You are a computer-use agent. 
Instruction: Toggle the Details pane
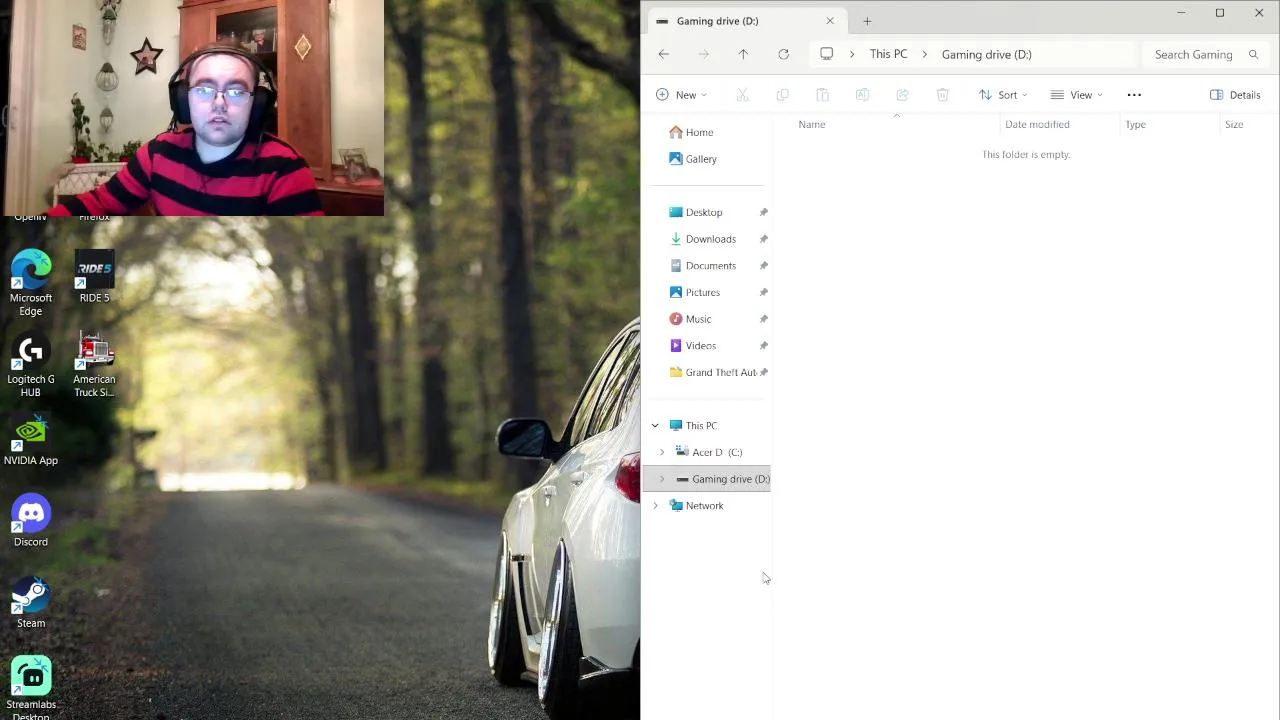click(1235, 95)
